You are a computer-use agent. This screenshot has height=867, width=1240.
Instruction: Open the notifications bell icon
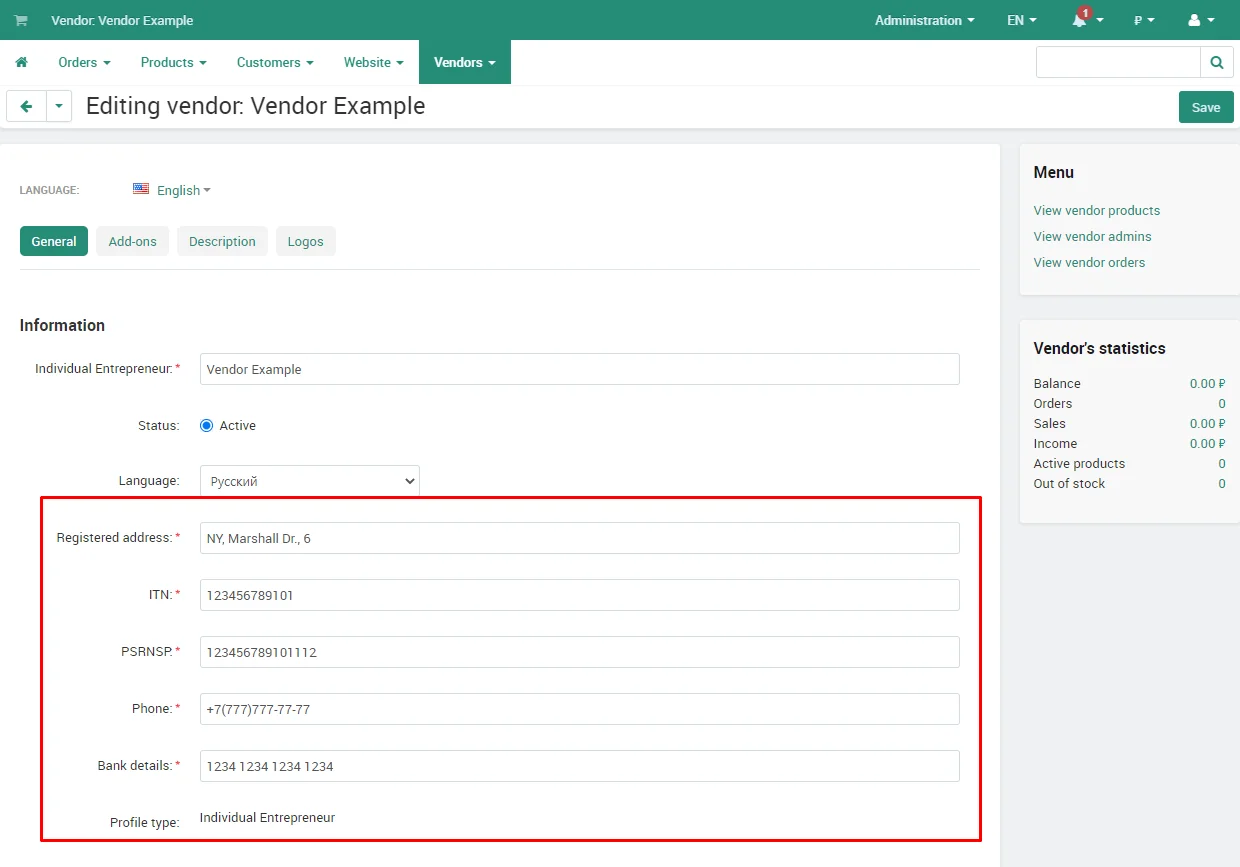(1080, 20)
